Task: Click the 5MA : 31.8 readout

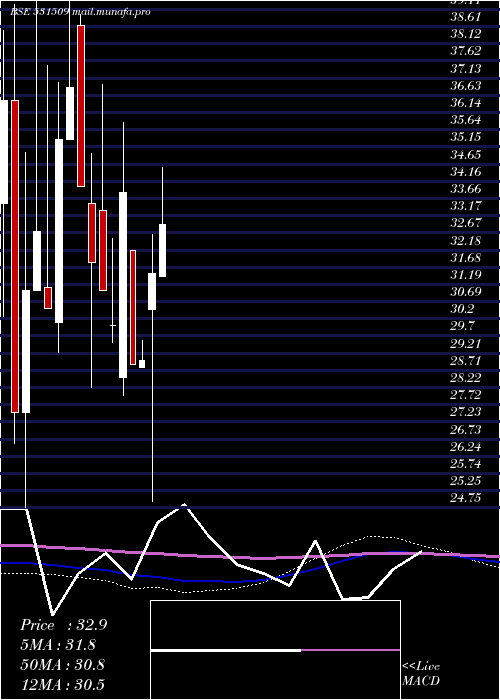Action: point(58,645)
